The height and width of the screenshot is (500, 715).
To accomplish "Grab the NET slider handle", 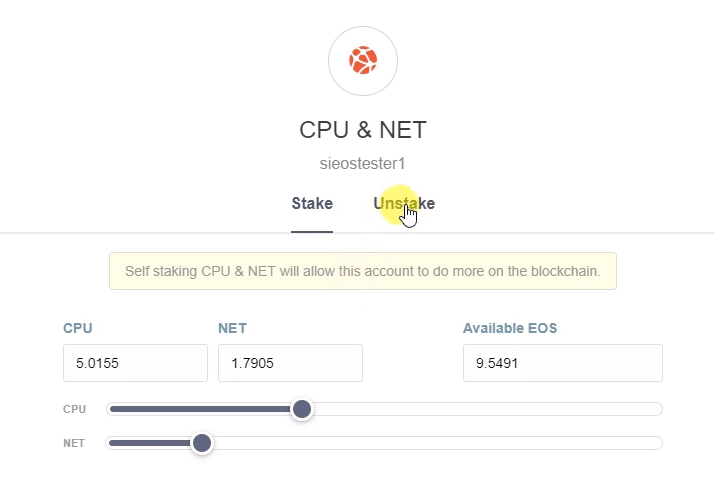I will pos(202,443).
